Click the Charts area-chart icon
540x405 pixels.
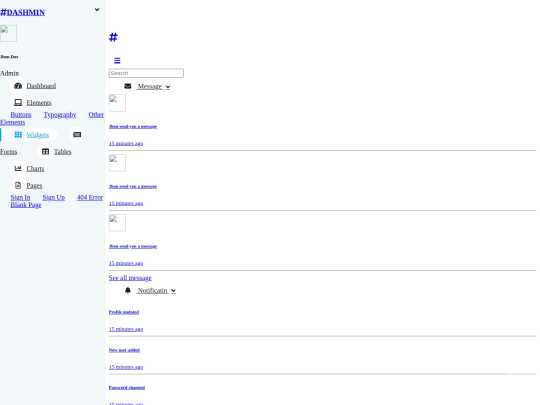coord(18,168)
